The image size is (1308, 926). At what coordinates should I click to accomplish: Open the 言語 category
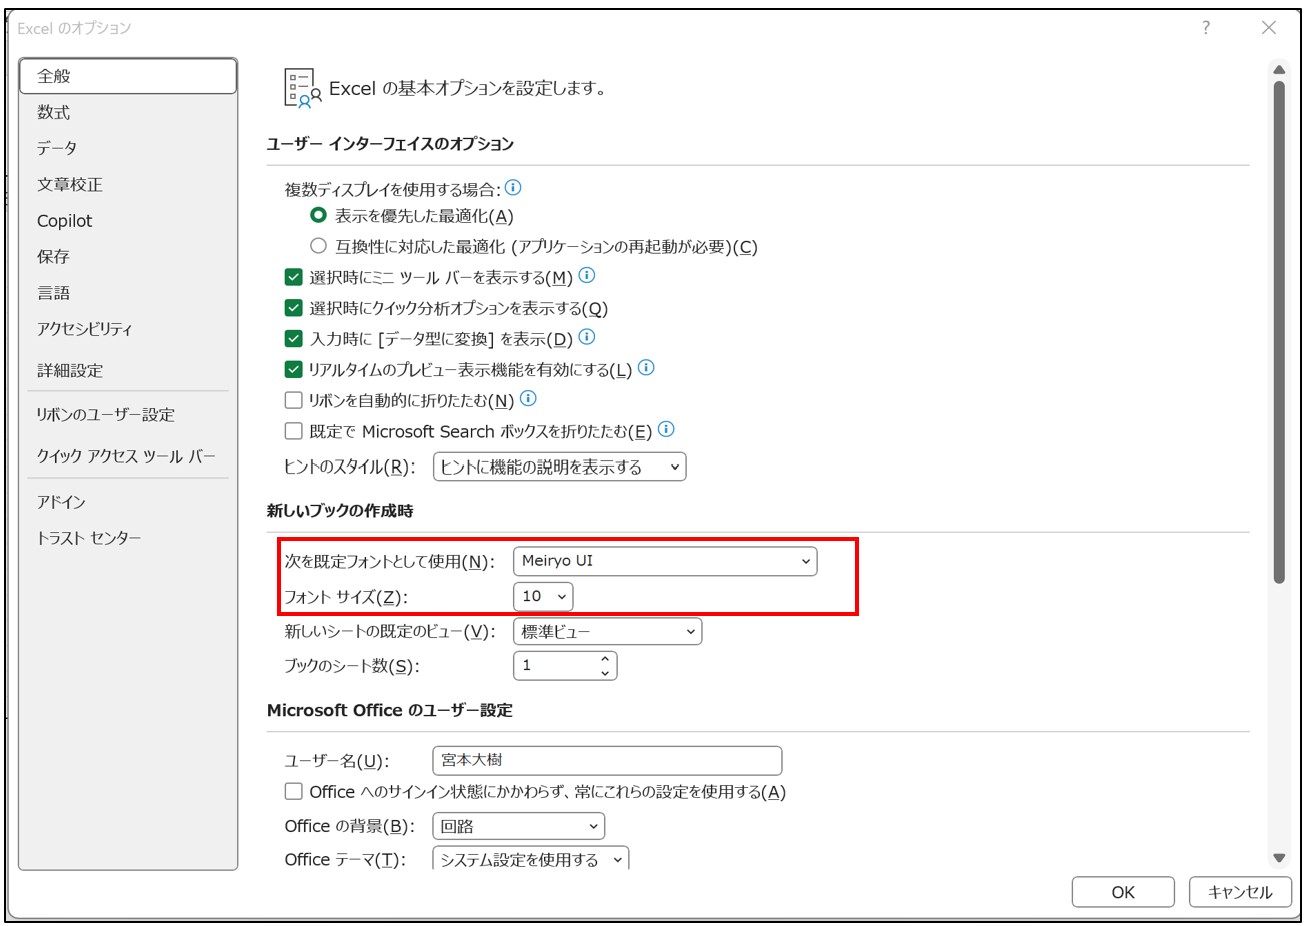click(x=128, y=293)
